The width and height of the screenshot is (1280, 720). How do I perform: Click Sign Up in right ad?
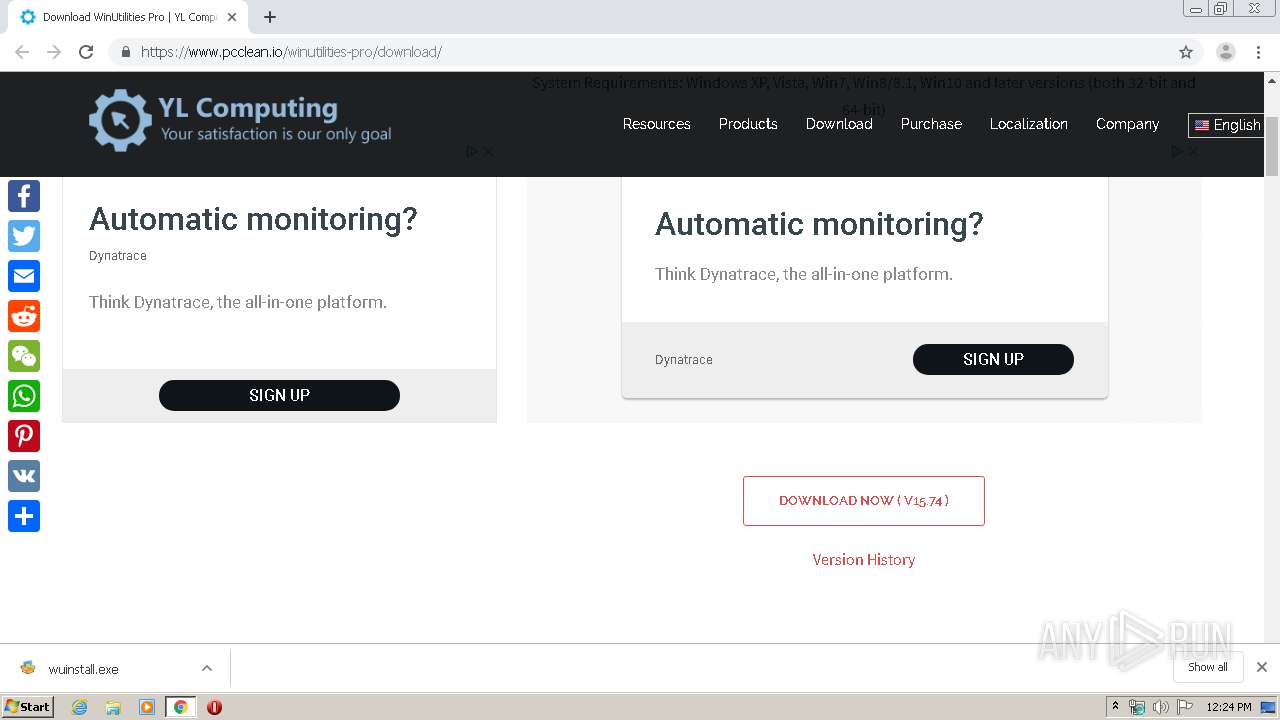tap(993, 359)
